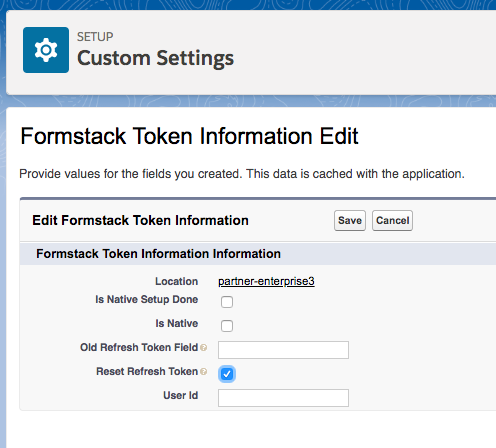
Task: Select the User Id text box
Action: tap(283, 398)
